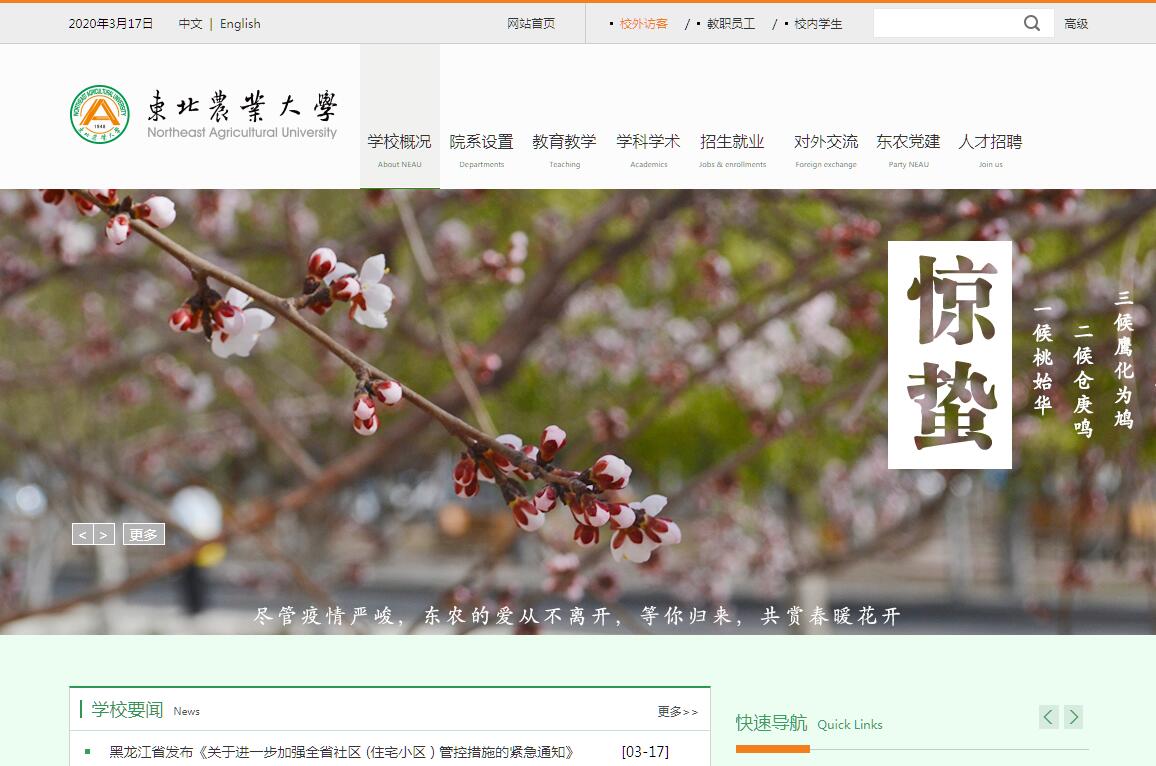Open 学校概况 About NEAU menu
1156x766 pixels.
click(x=399, y=149)
